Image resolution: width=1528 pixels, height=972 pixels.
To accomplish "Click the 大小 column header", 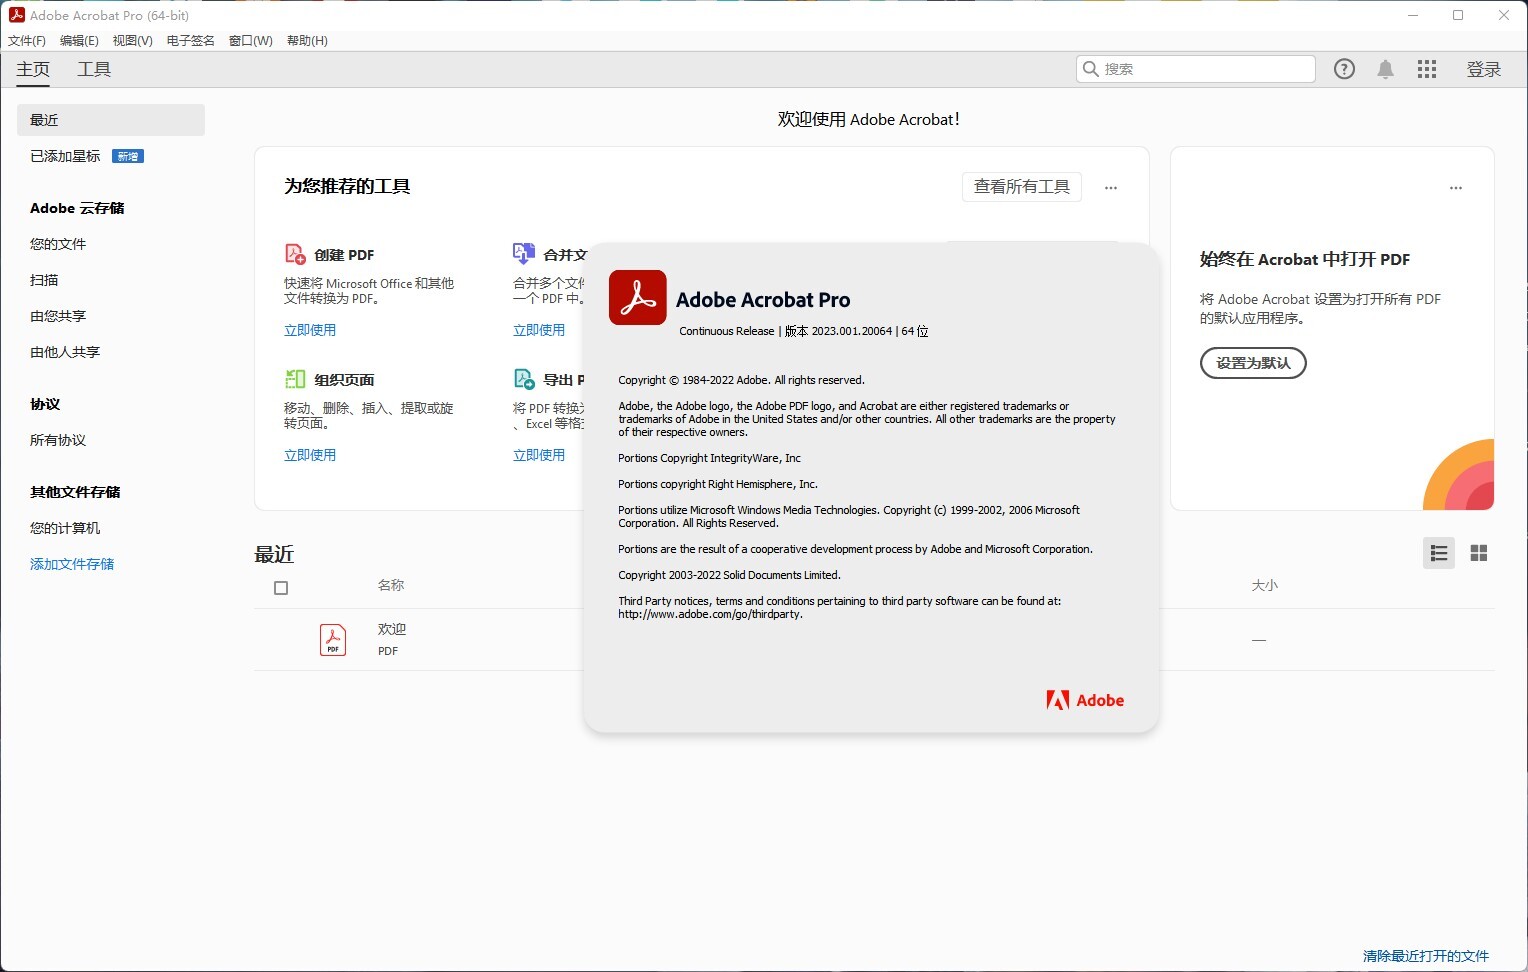I will coord(1265,585).
